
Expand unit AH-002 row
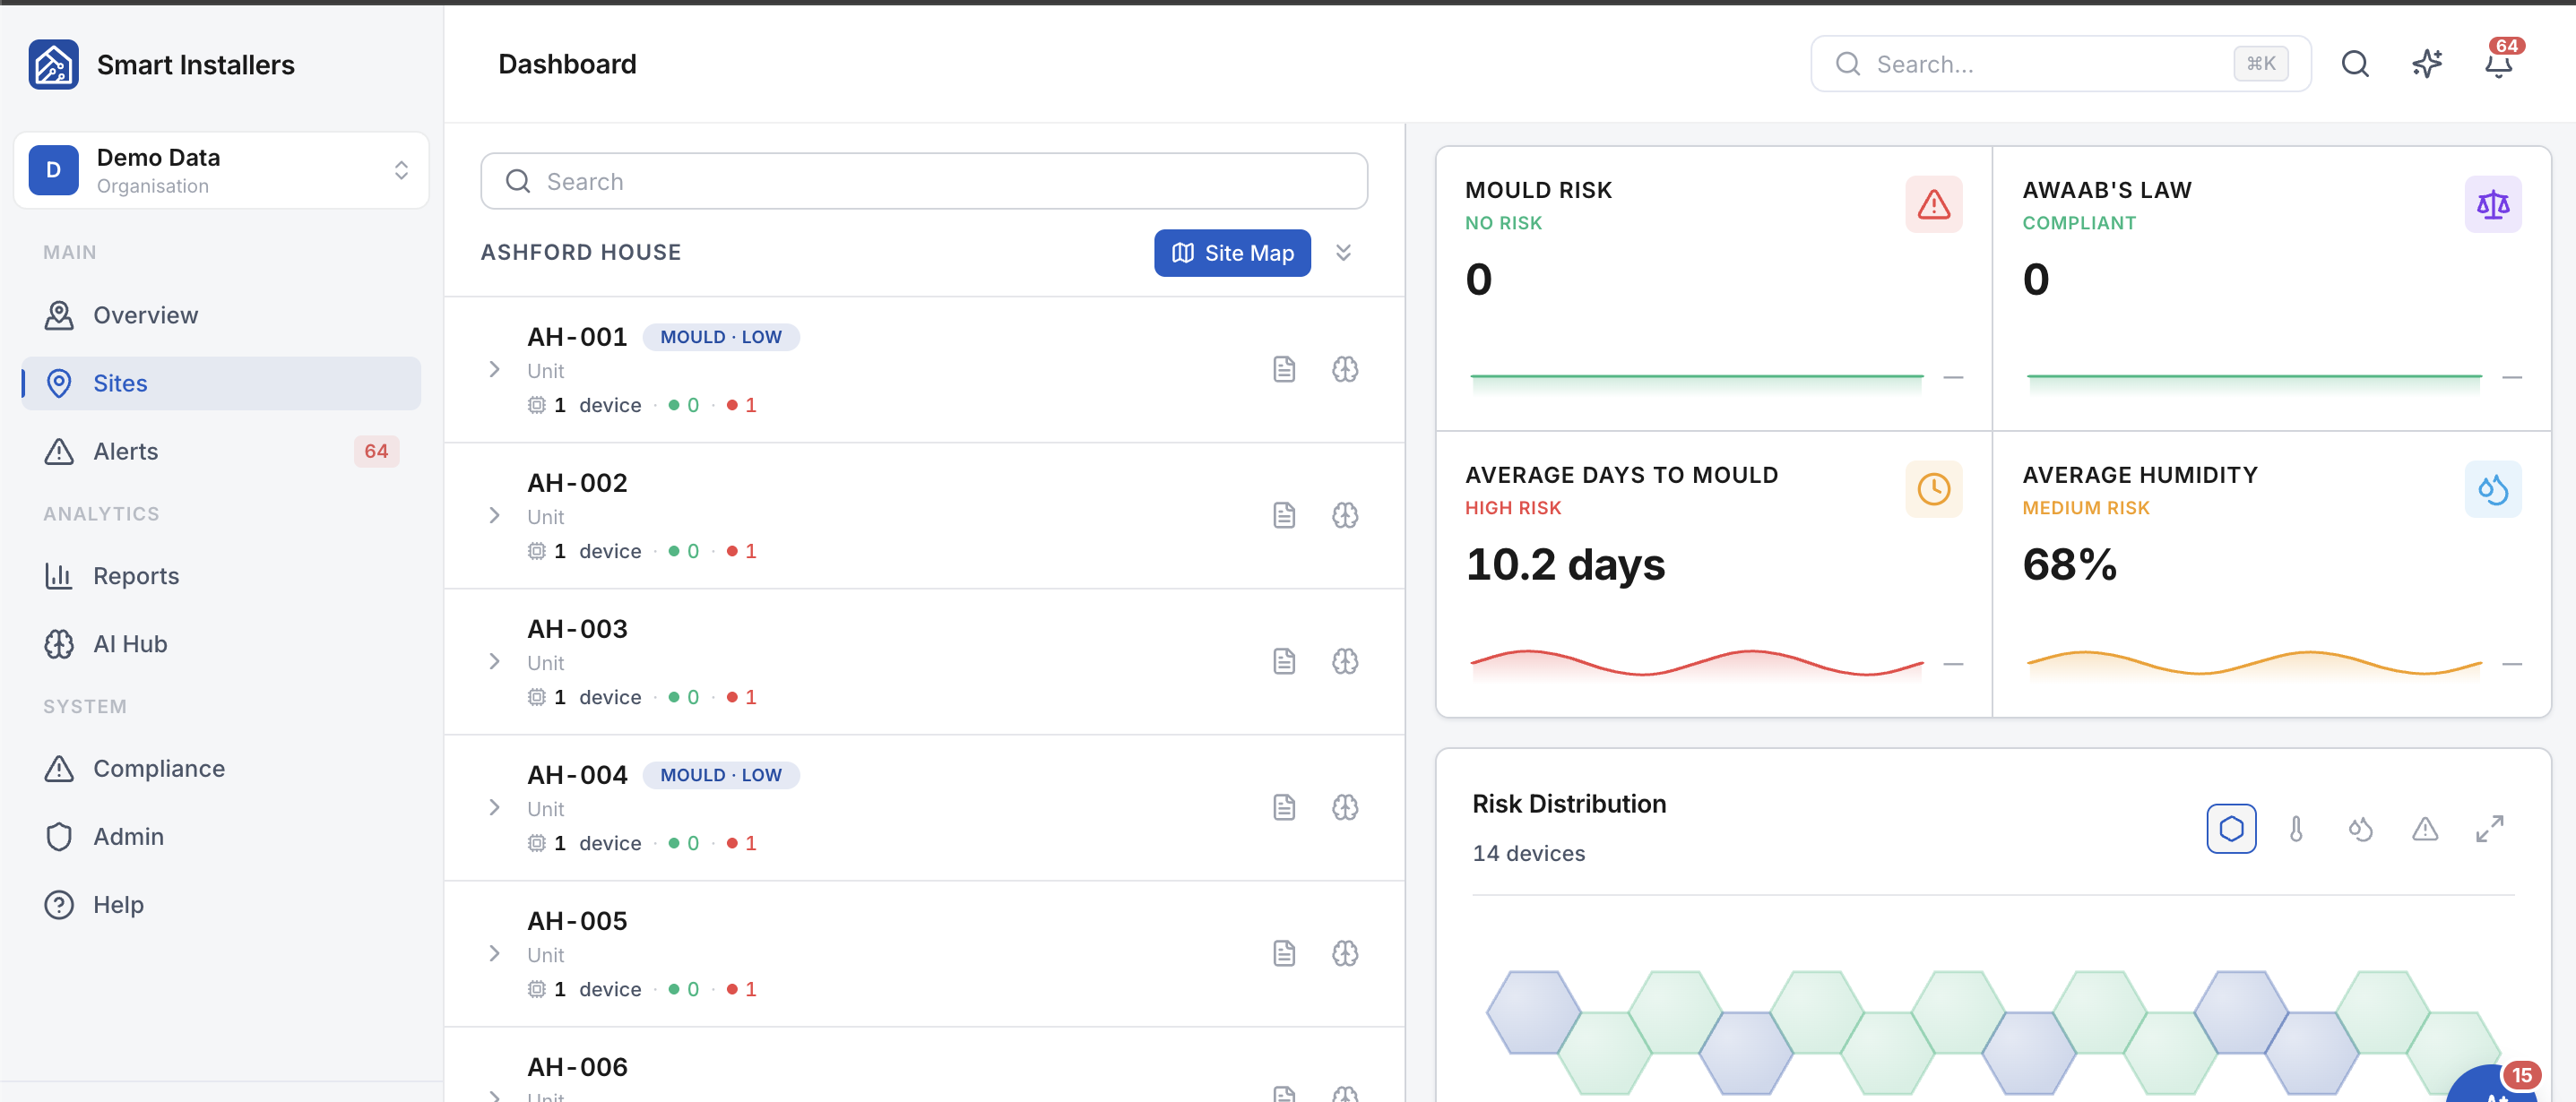click(494, 515)
